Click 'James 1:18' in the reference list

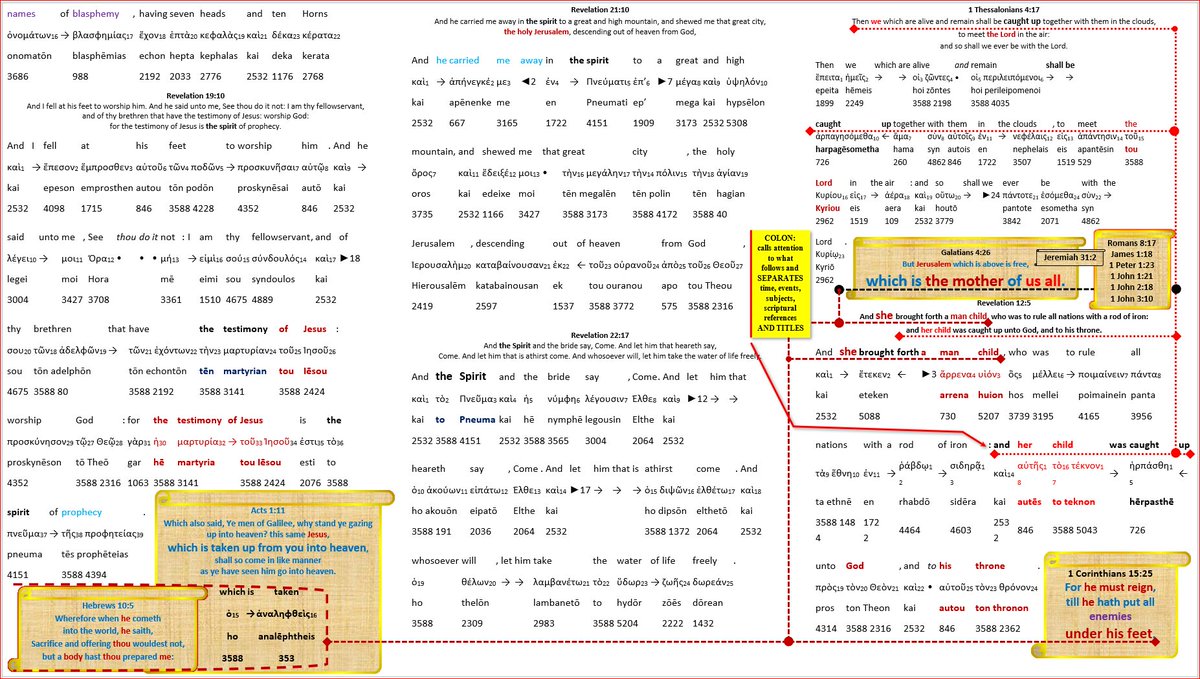(x=1133, y=253)
